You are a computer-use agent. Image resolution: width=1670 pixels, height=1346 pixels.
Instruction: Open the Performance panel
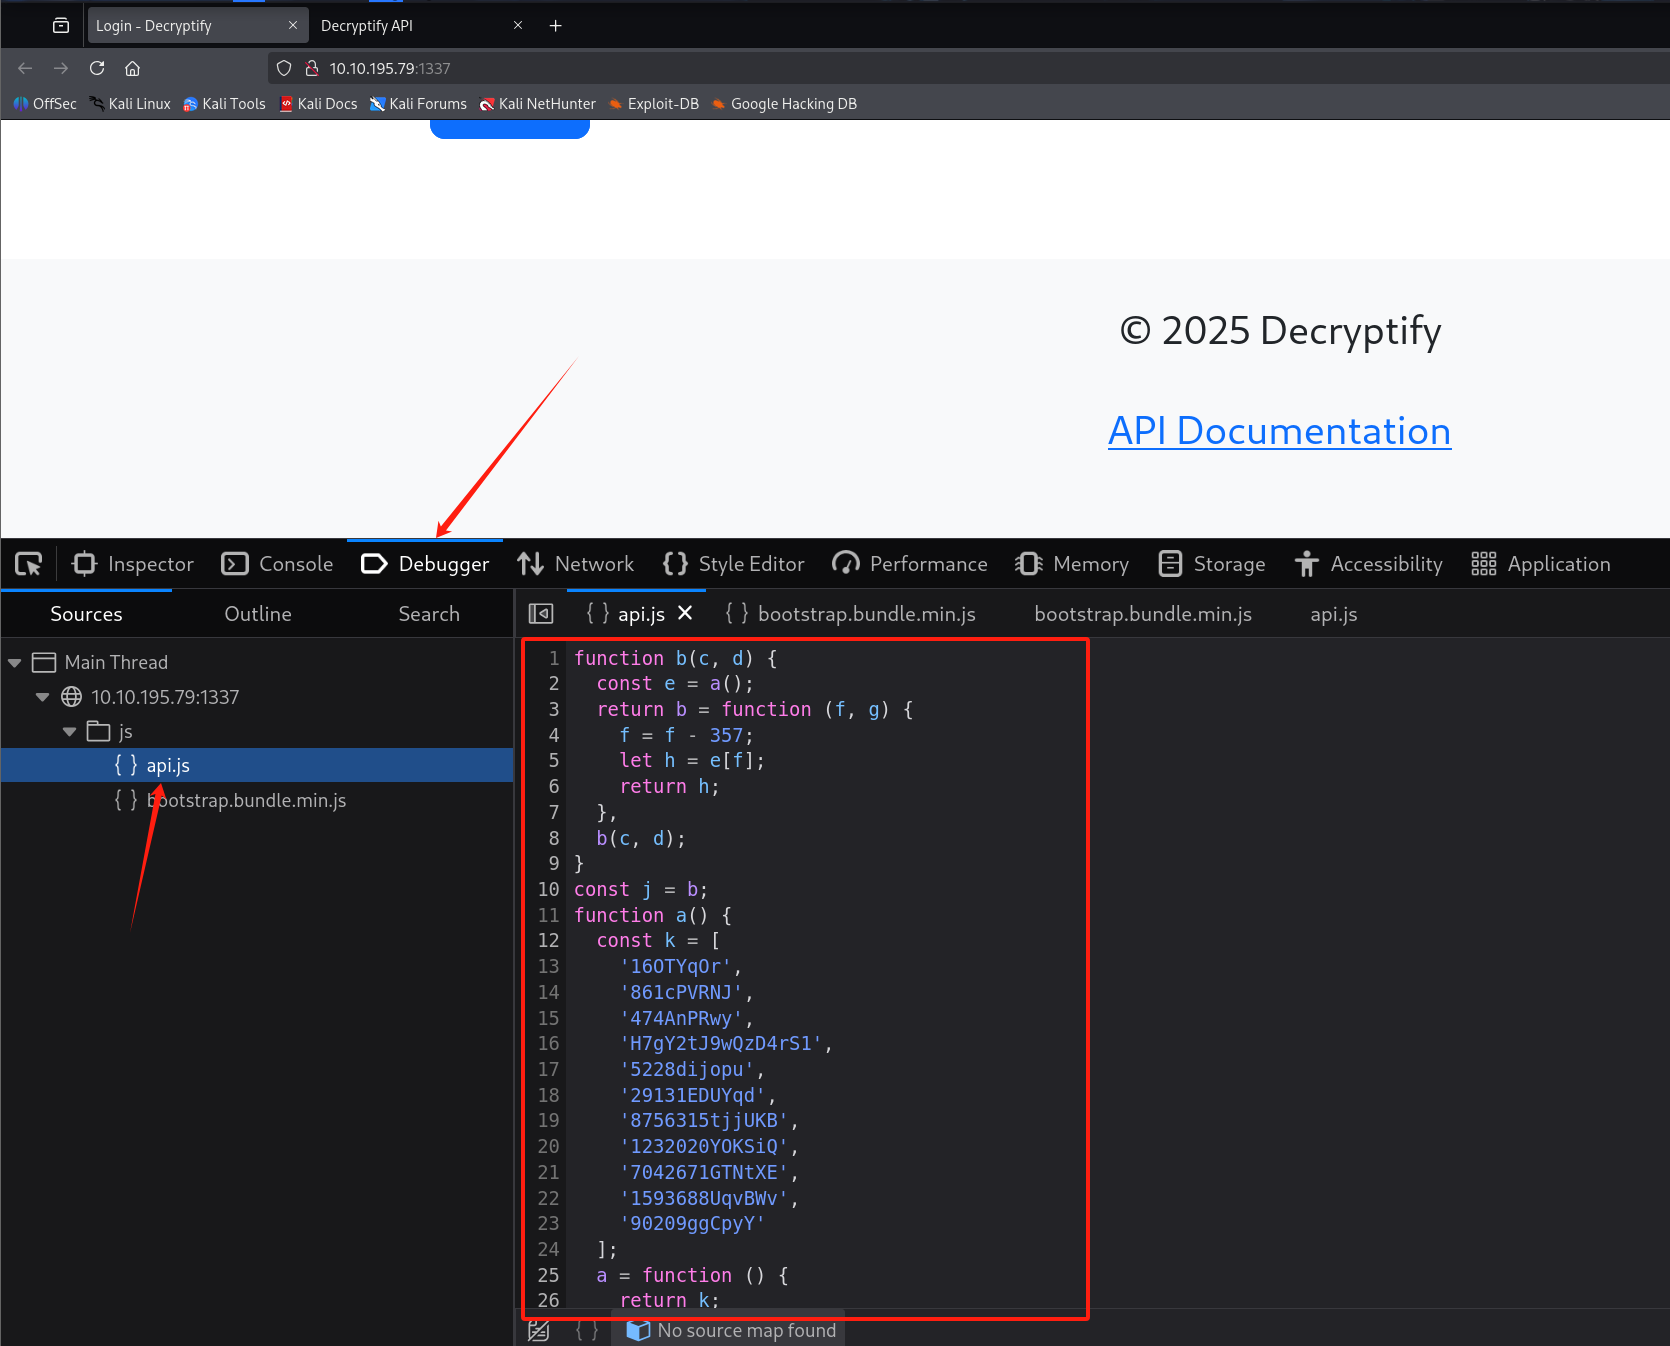click(x=909, y=563)
